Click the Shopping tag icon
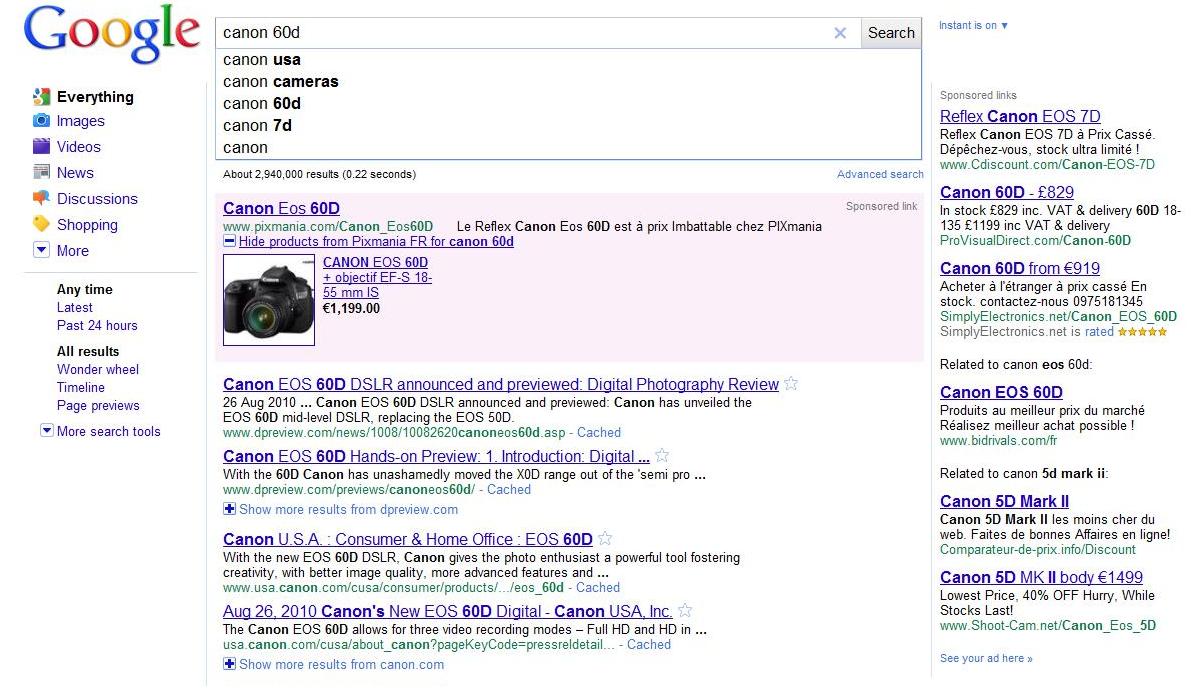Image resolution: width=1192 pixels, height=690 pixels. [41, 224]
